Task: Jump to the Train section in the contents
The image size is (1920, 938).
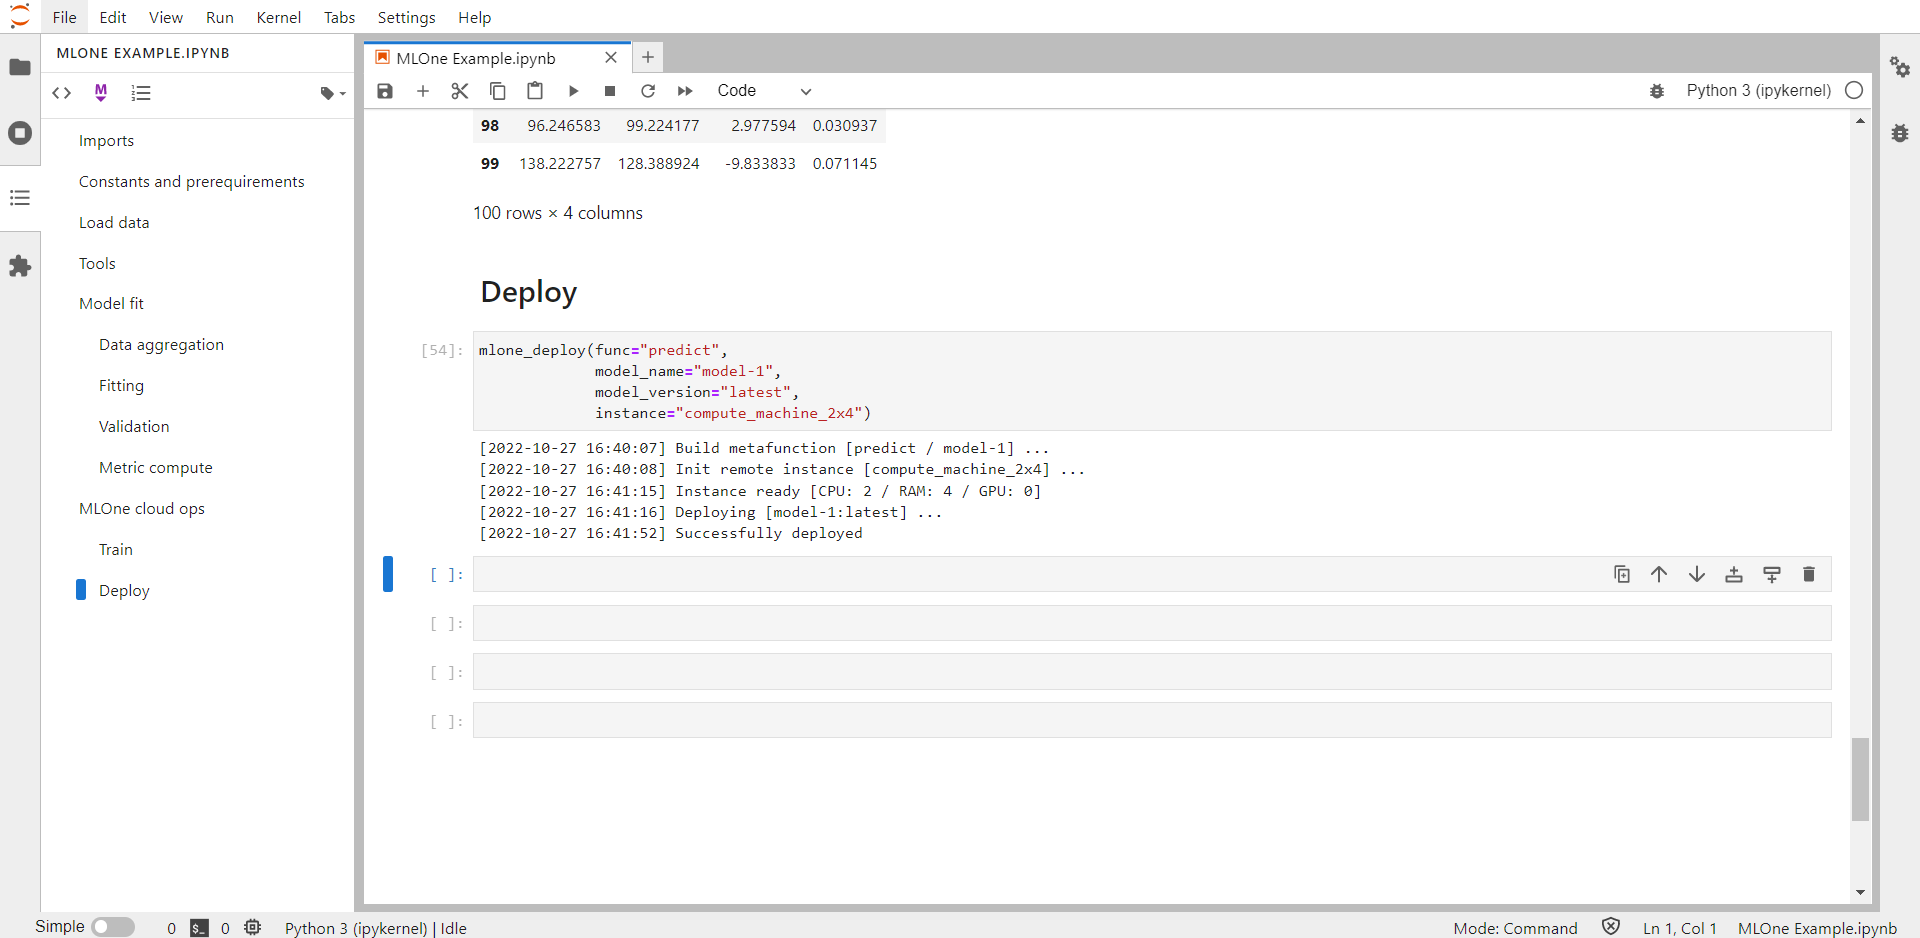Action: [x=116, y=548]
